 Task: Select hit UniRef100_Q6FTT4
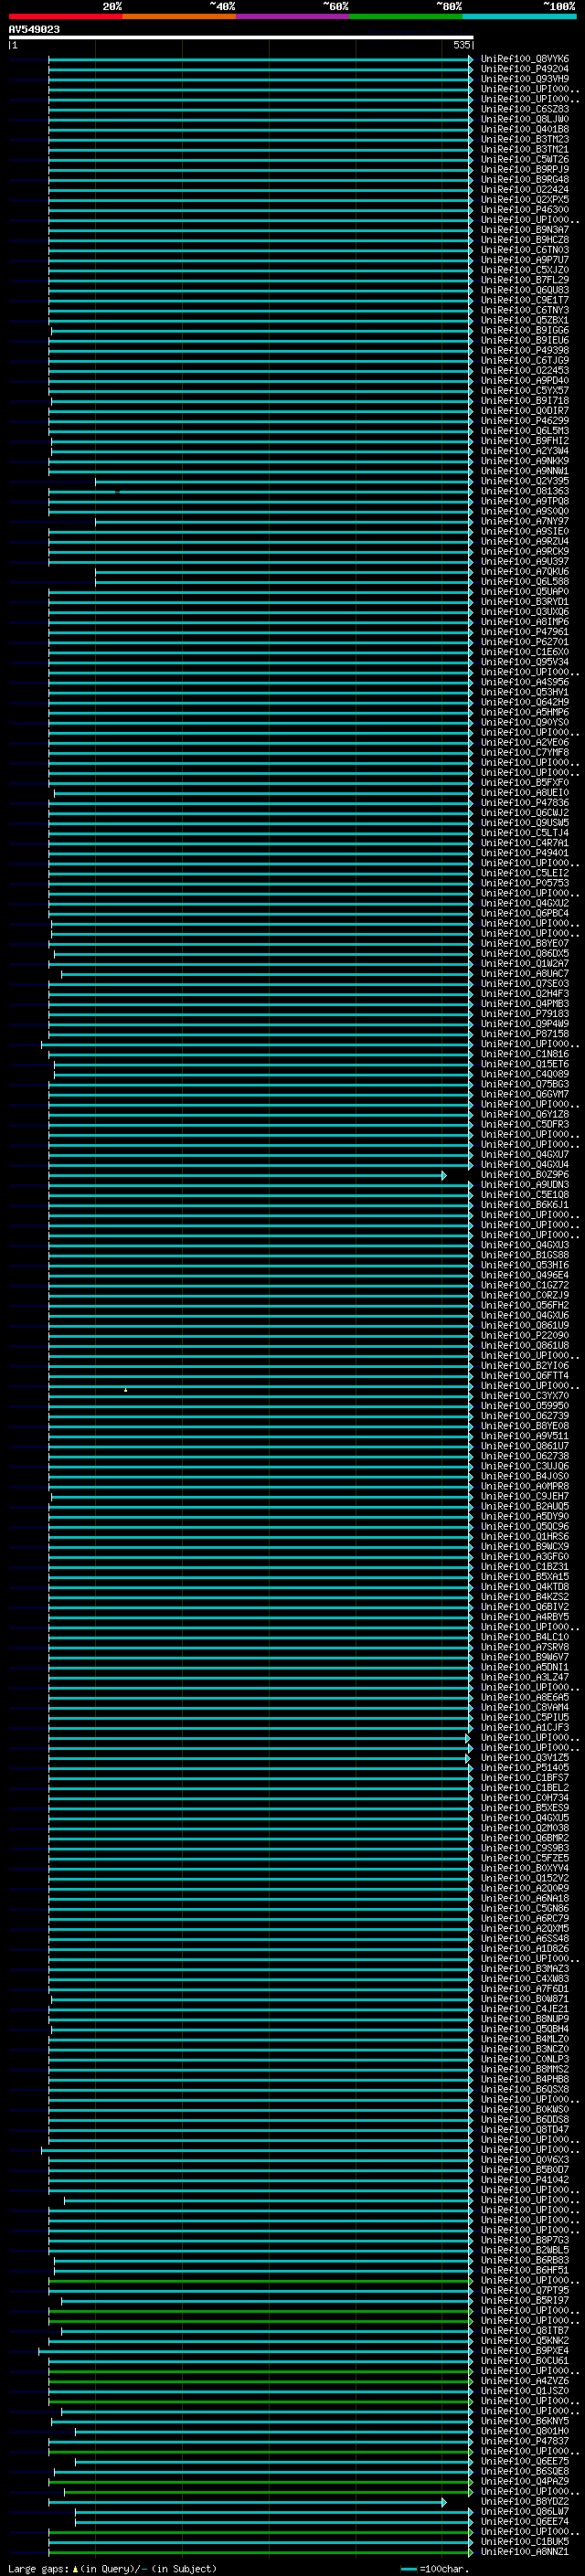point(524,1376)
